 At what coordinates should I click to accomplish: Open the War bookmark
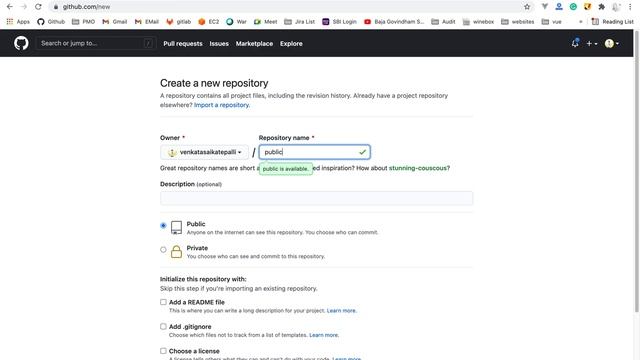pos(236,22)
